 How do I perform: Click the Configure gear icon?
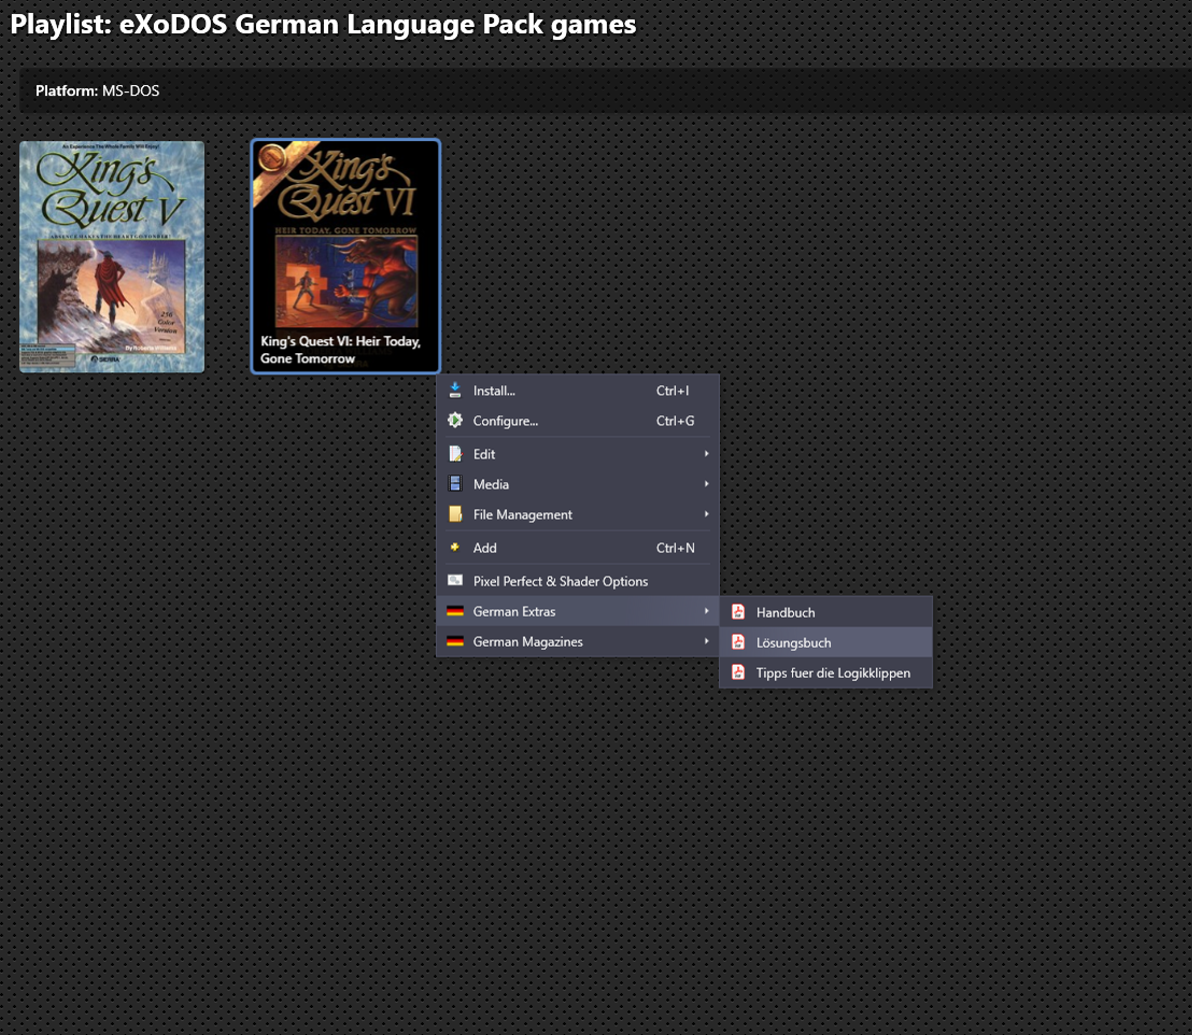click(x=455, y=420)
